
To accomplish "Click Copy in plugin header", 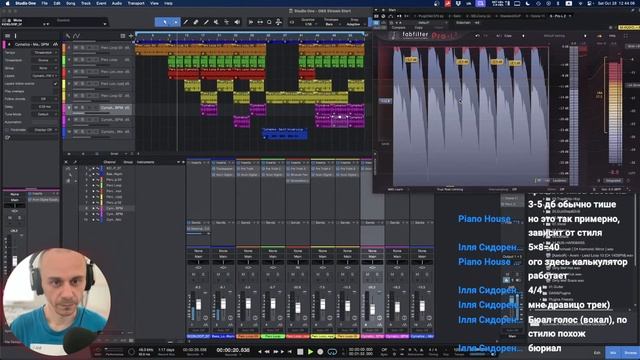I will (x=418, y=28).
